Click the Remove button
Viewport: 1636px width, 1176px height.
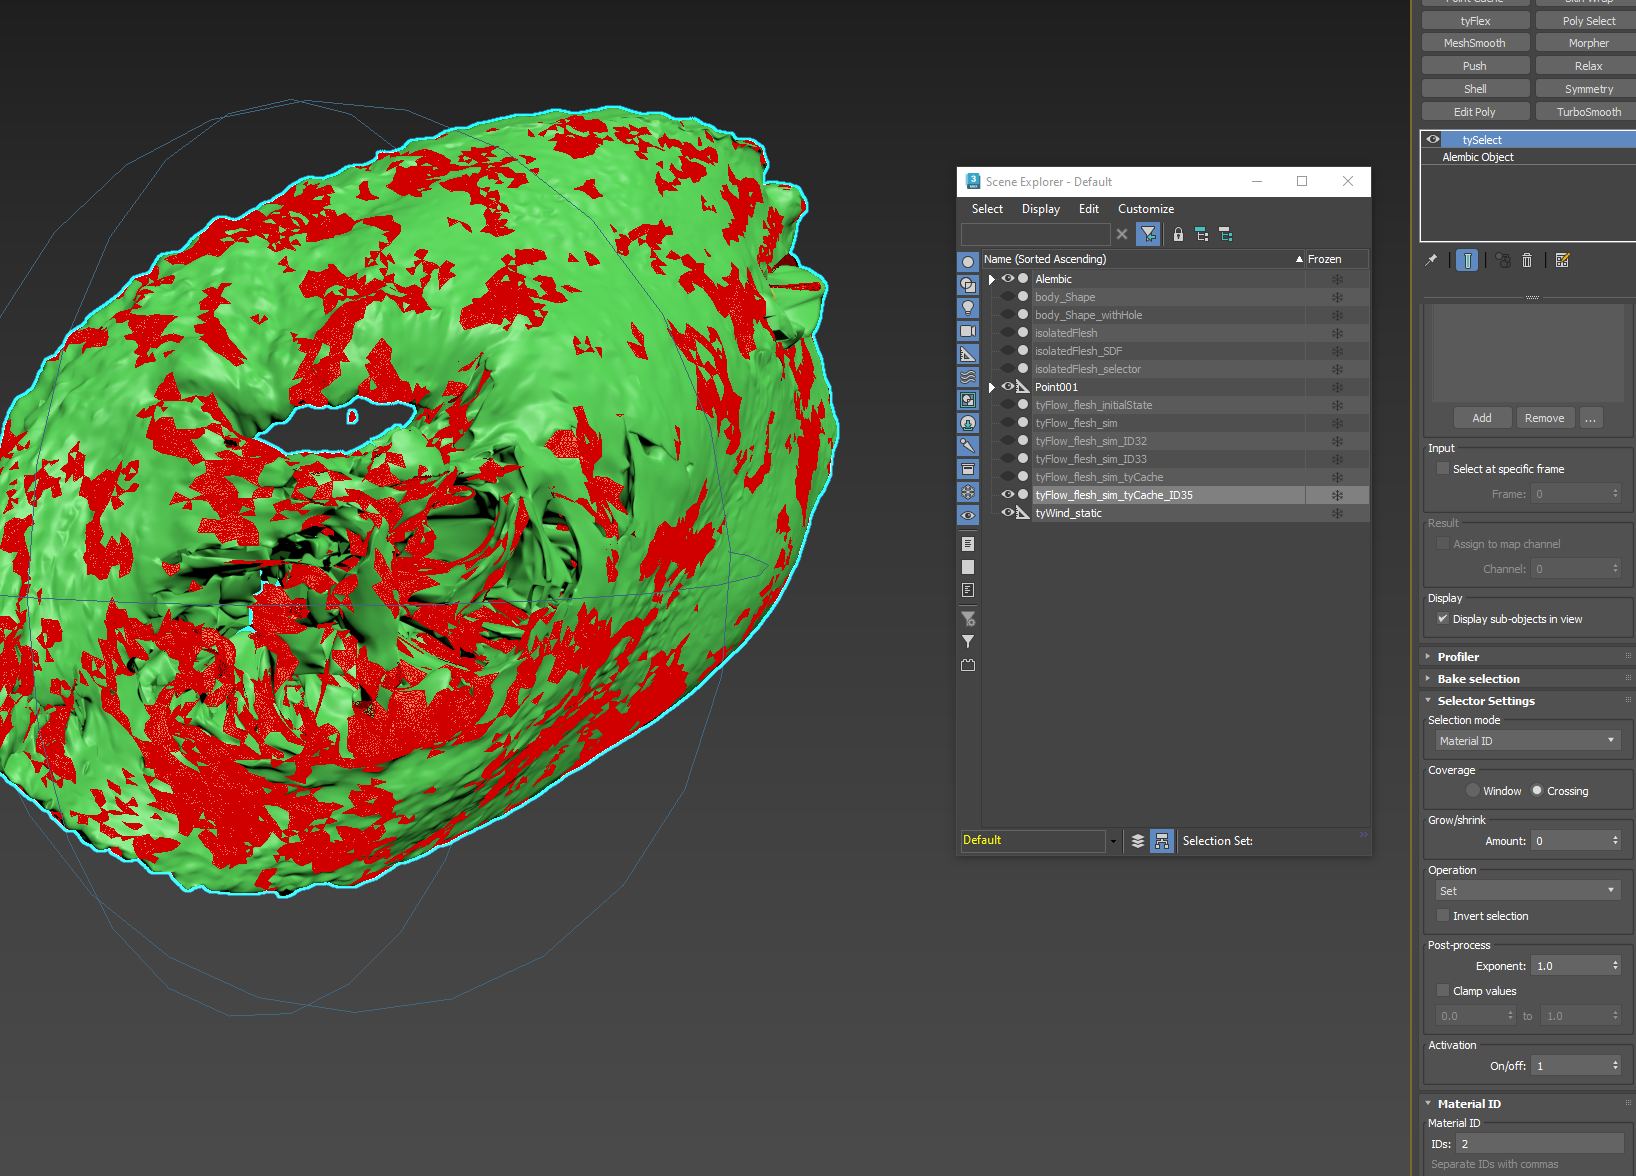[1544, 418]
